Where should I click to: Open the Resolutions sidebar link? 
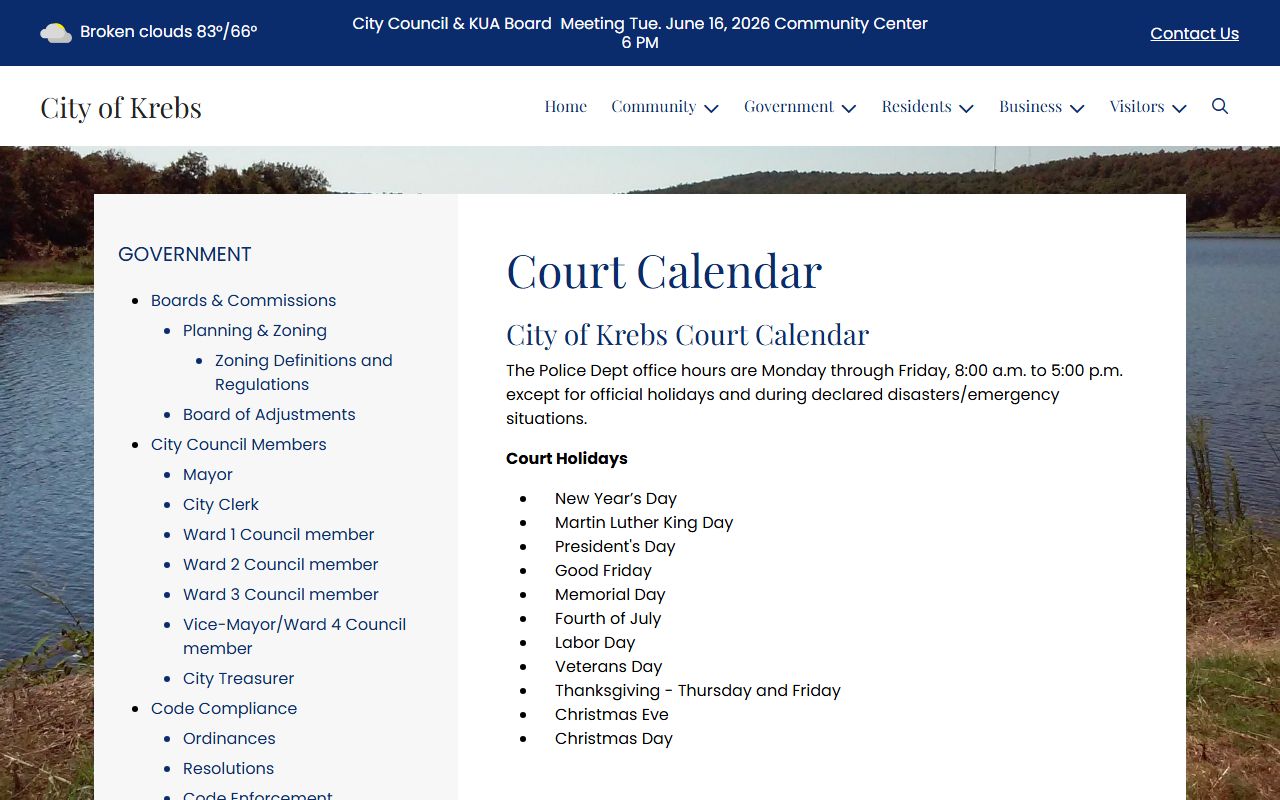[228, 768]
